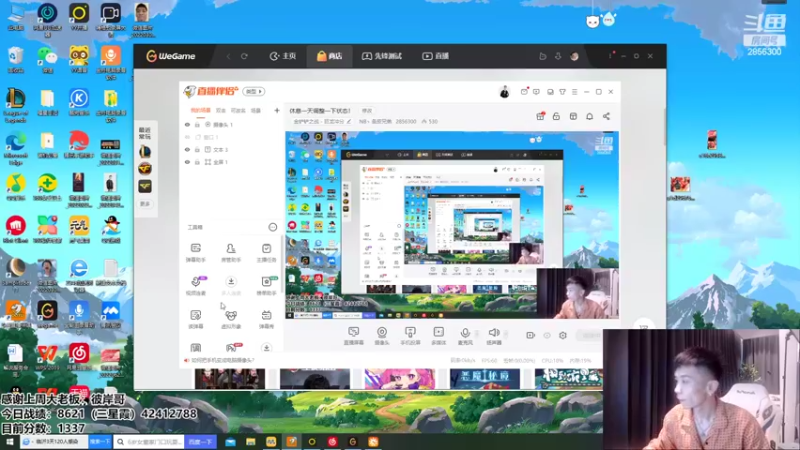Select 我的场景 scene tab
The image size is (800, 450).
(201, 110)
